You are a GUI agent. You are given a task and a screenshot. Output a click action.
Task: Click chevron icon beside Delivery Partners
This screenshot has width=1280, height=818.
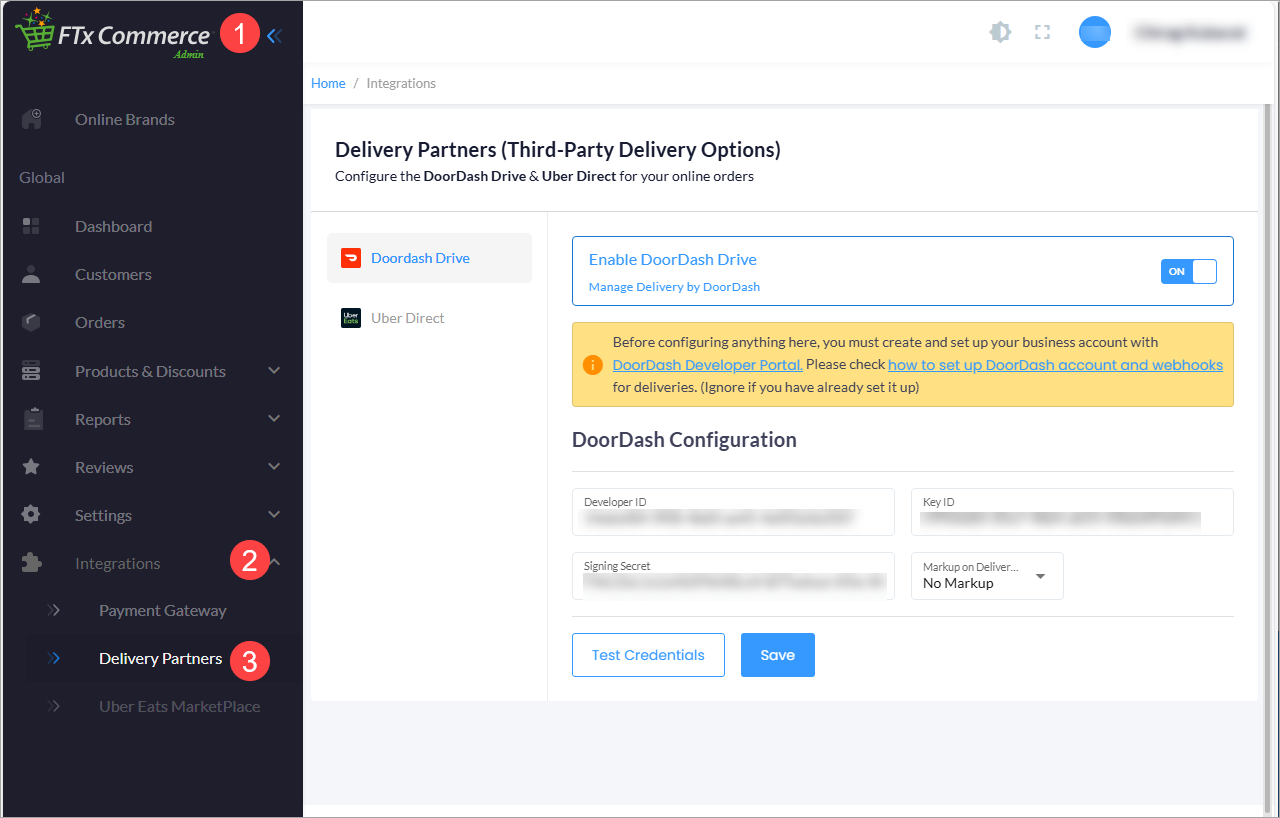pos(54,658)
